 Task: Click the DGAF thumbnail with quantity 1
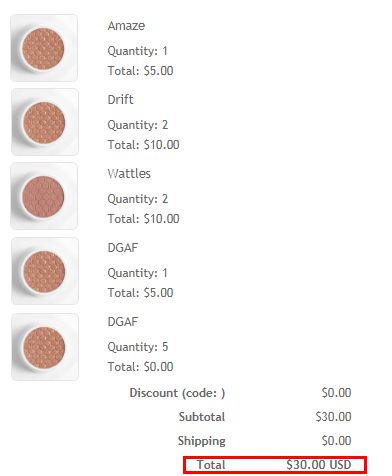[45, 271]
